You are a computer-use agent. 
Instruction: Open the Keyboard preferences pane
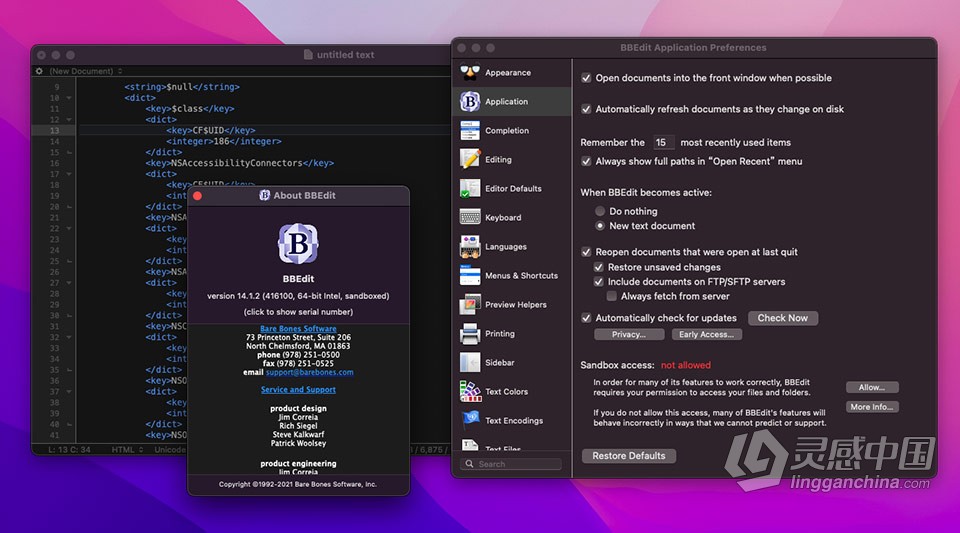[512, 217]
